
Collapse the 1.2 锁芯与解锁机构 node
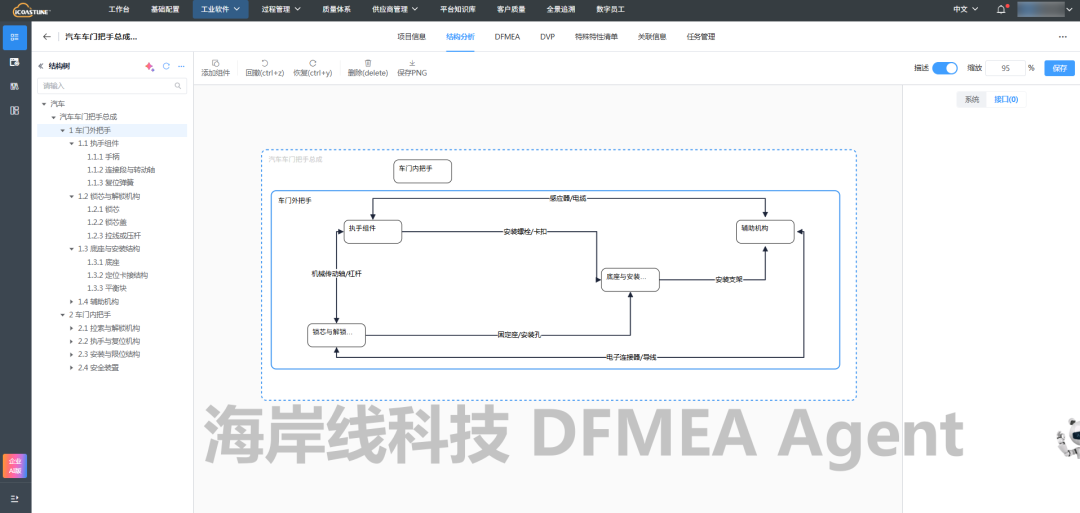tap(72, 196)
